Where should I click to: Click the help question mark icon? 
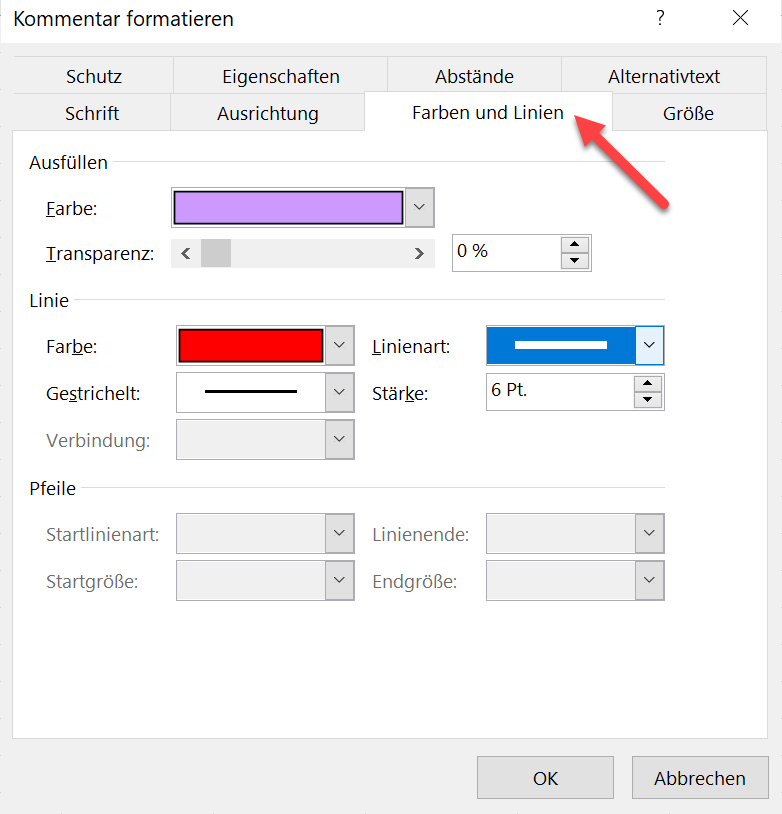pyautogui.click(x=660, y=18)
